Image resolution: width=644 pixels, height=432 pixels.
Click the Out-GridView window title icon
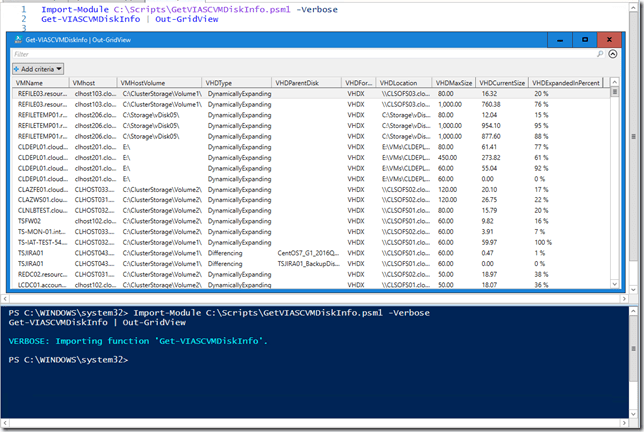tap(17, 38)
